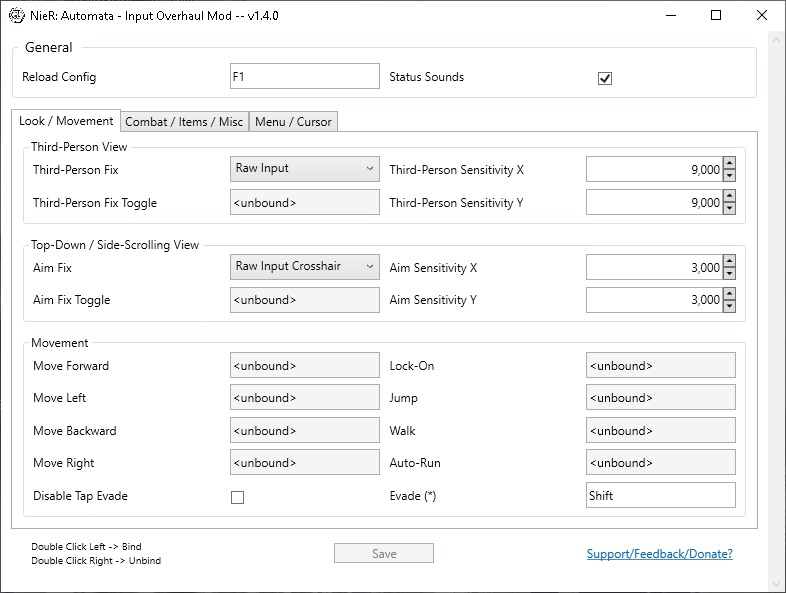Viewport: 786px width, 593px height.
Task: Click the Lock-On binding field
Action: (x=661, y=365)
